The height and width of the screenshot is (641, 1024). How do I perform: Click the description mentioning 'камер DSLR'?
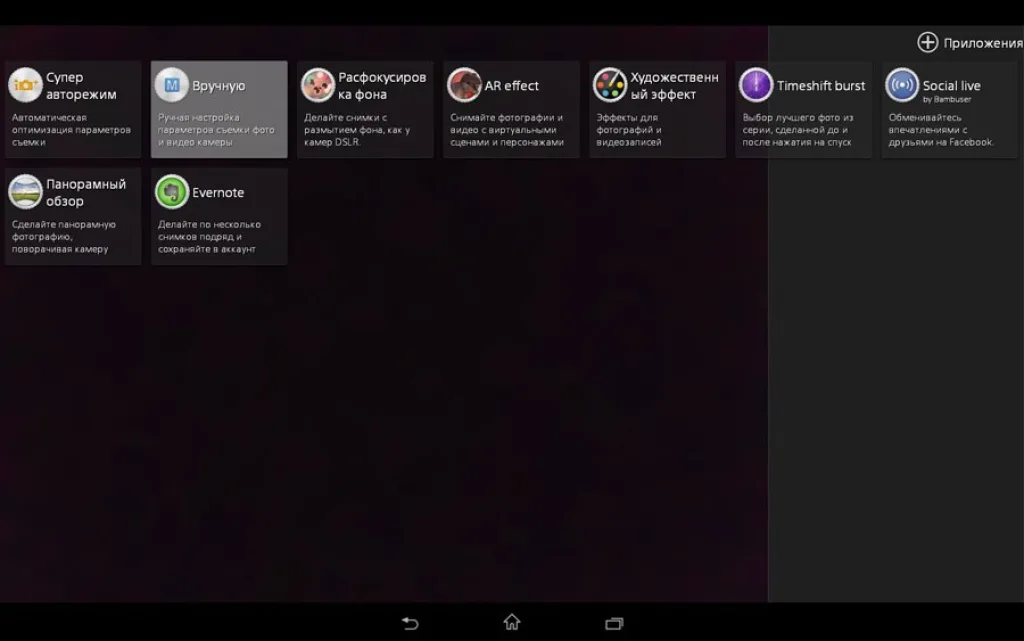pos(357,130)
